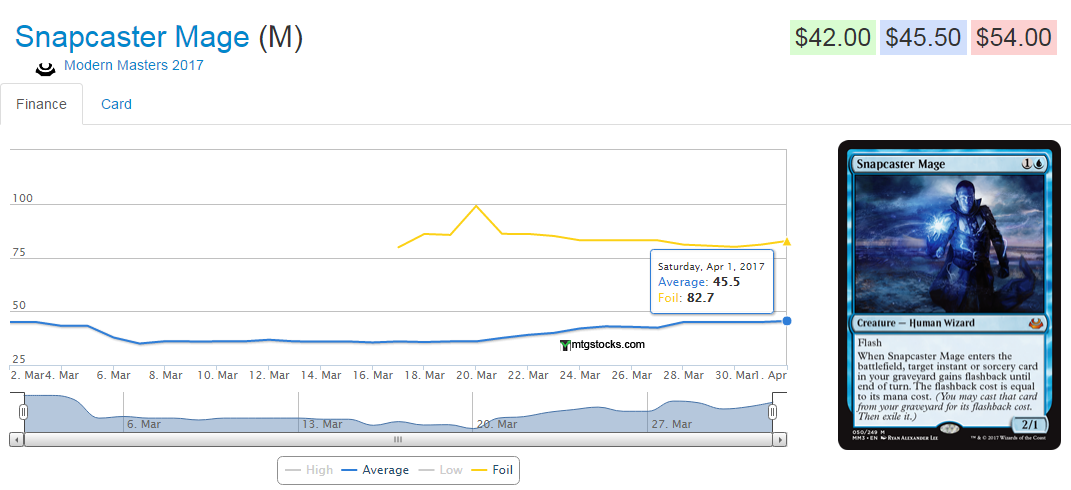1071x490 pixels.
Task: Click the 27. Mar label in the navigator
Action: tap(672, 424)
